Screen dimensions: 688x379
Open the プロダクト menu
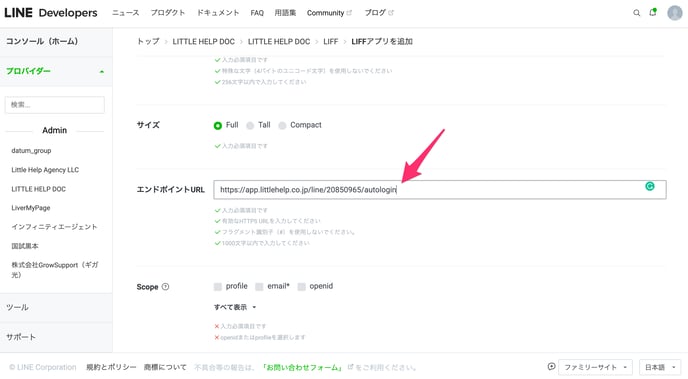tap(168, 13)
